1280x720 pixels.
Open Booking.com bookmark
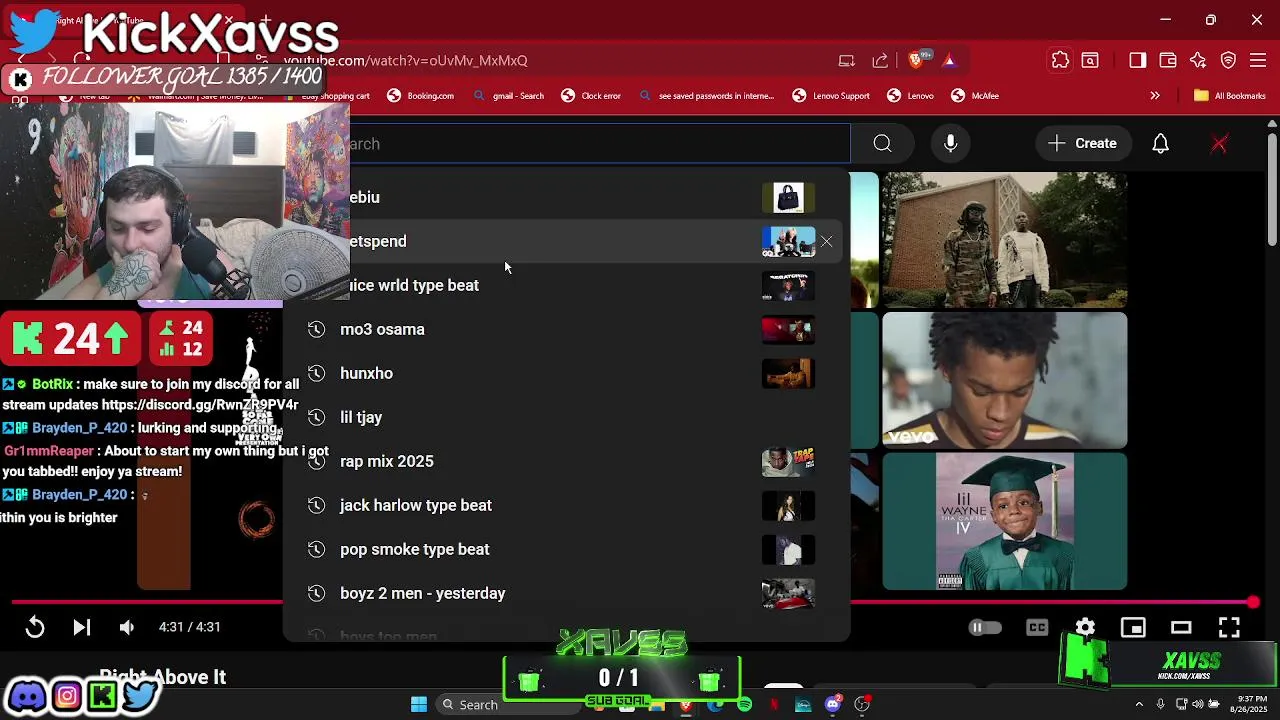420,96
